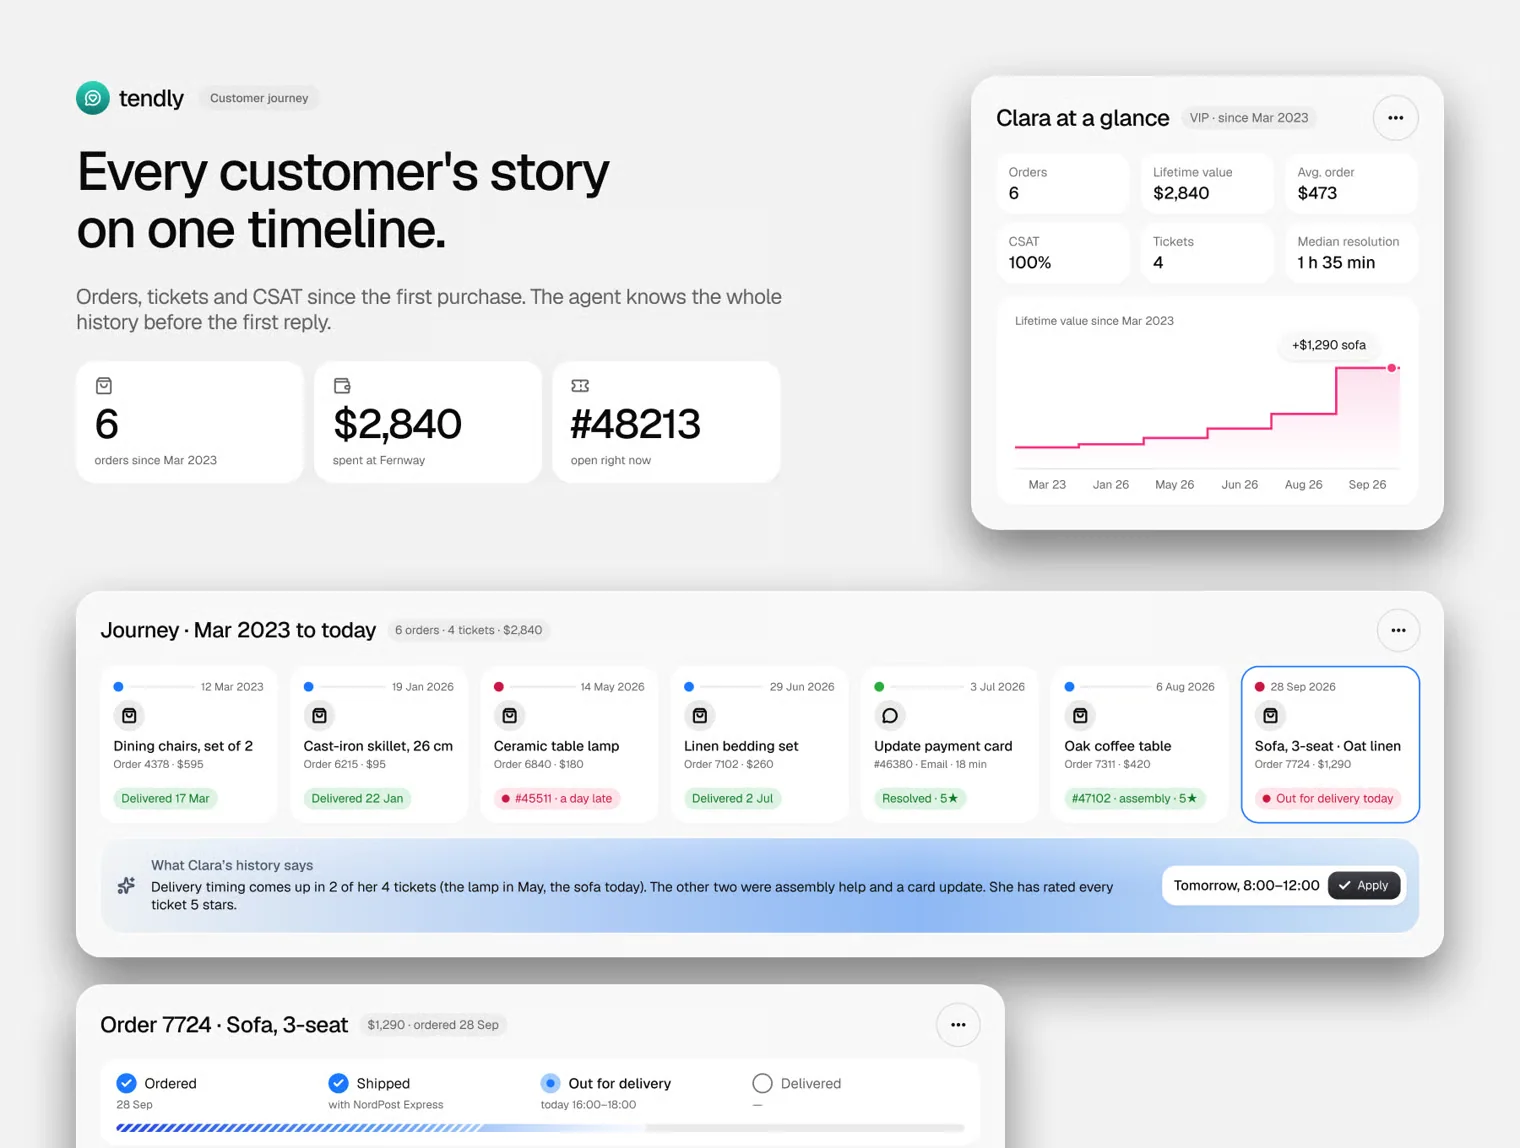
Task: Click the Avg. order $473 tile
Action: [x=1351, y=183]
